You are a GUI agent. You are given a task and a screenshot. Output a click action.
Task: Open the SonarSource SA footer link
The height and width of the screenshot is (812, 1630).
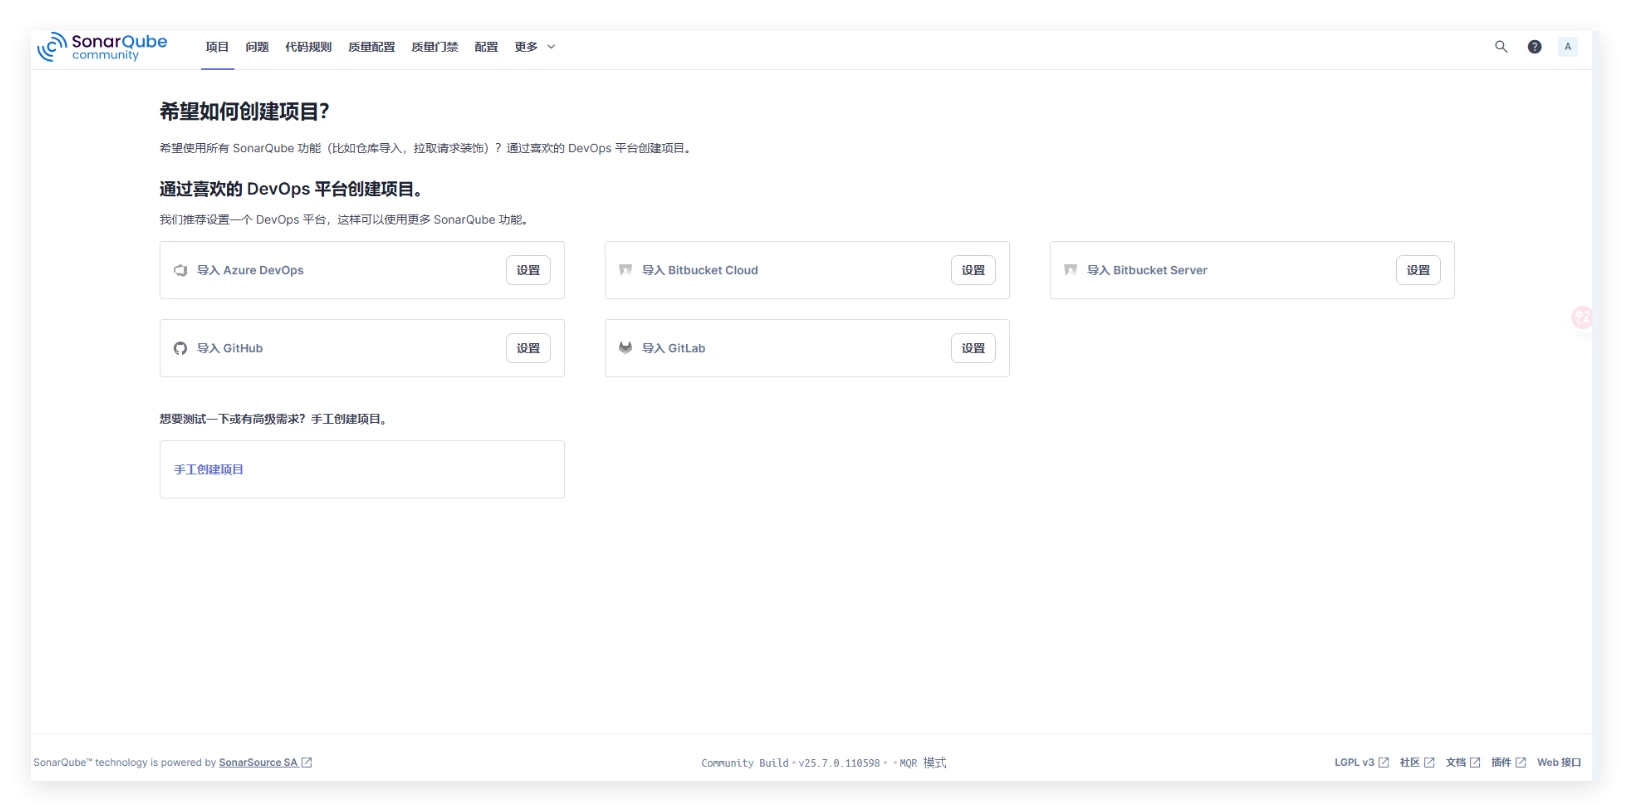(x=258, y=763)
